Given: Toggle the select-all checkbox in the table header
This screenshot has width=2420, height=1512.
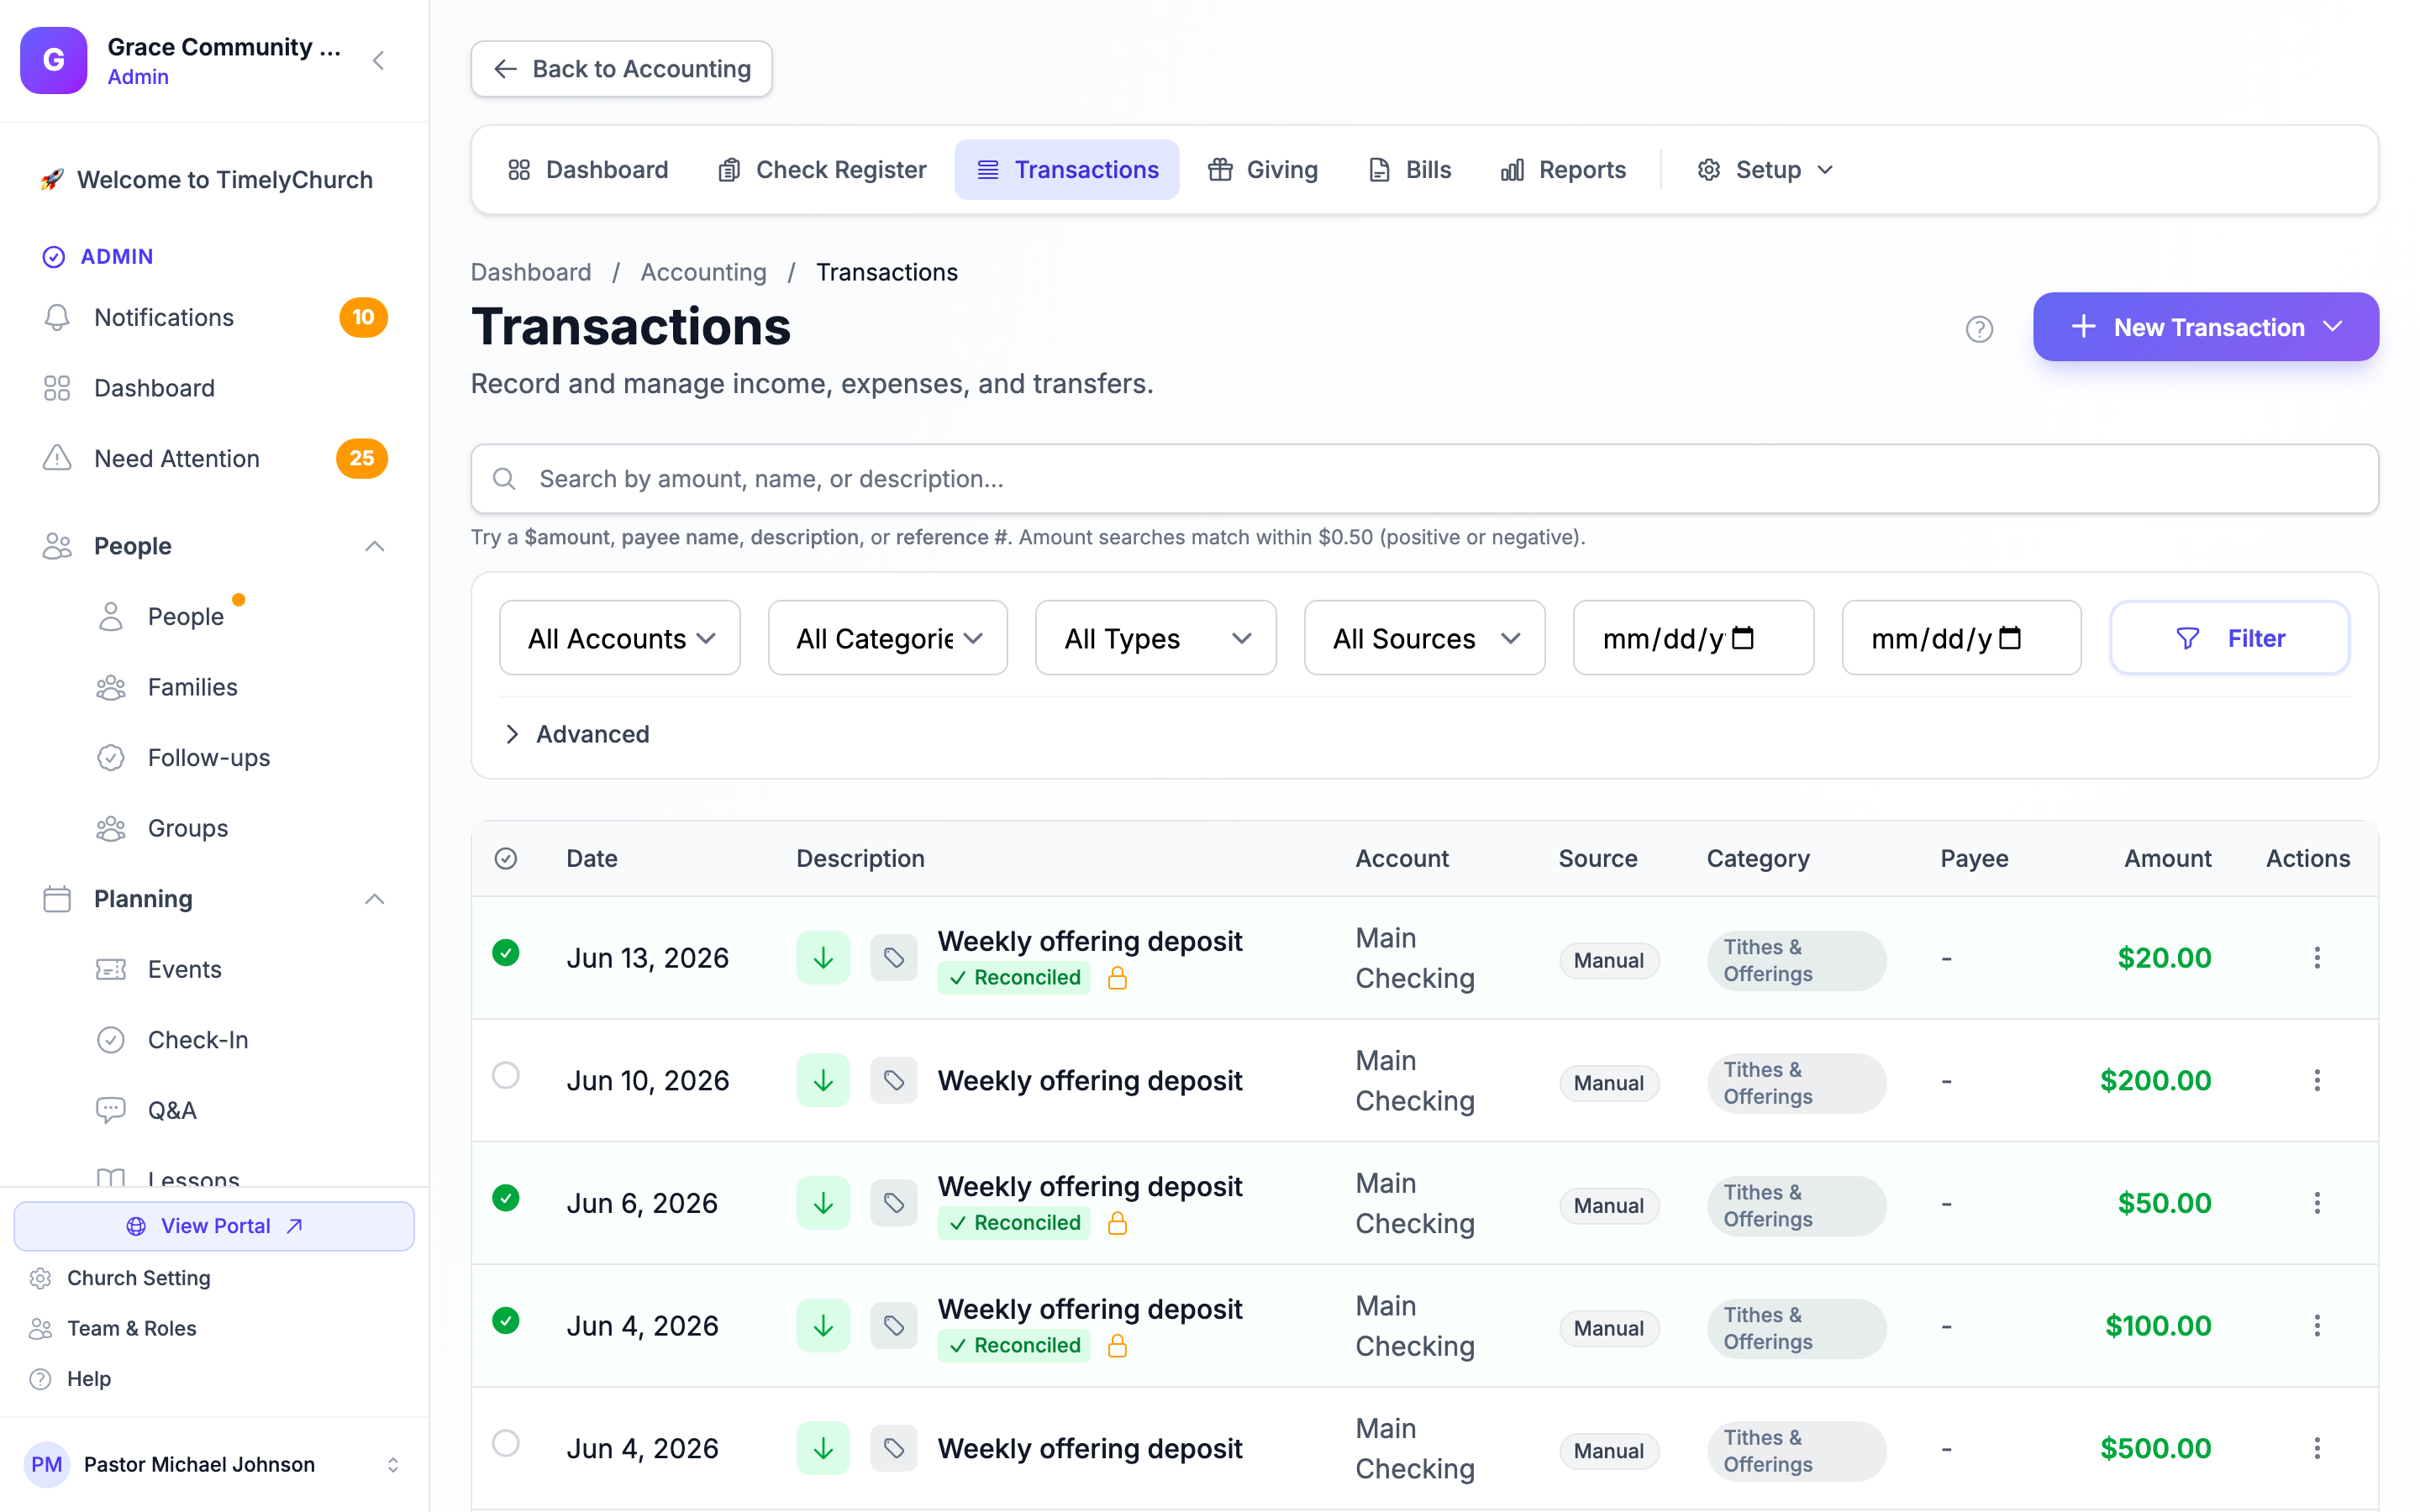Looking at the screenshot, I should 506,859.
